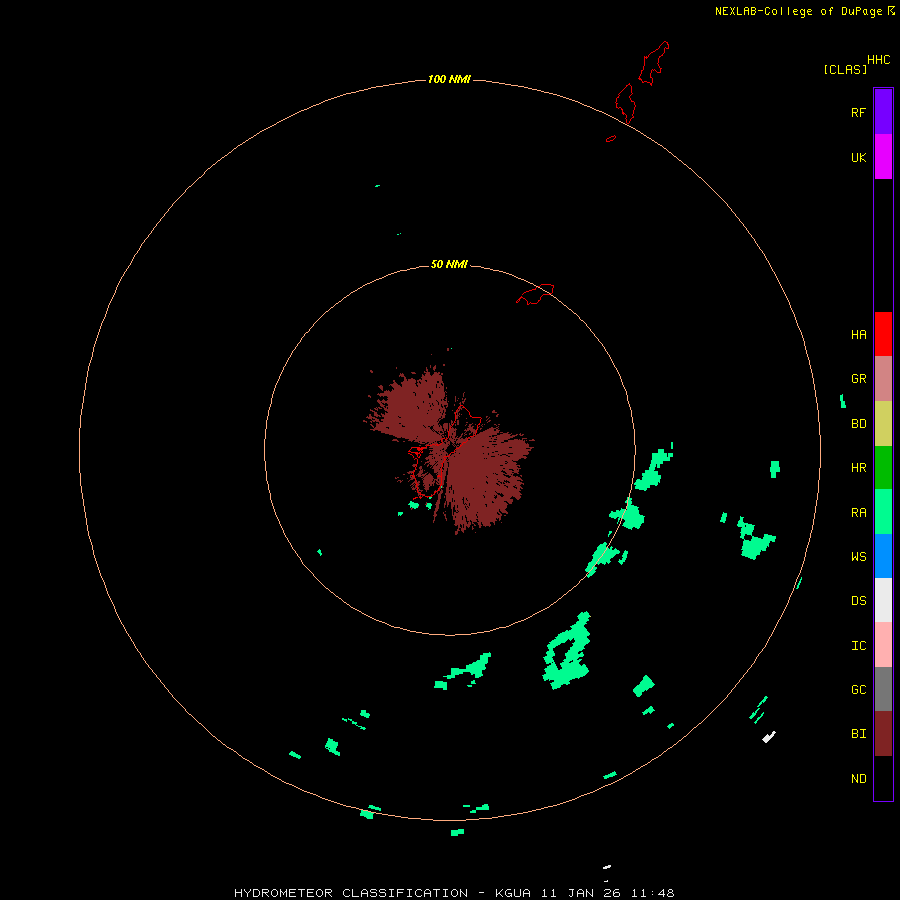This screenshot has width=900, height=900.
Task: Select the GR salmon legend swatch
Action: [883, 379]
